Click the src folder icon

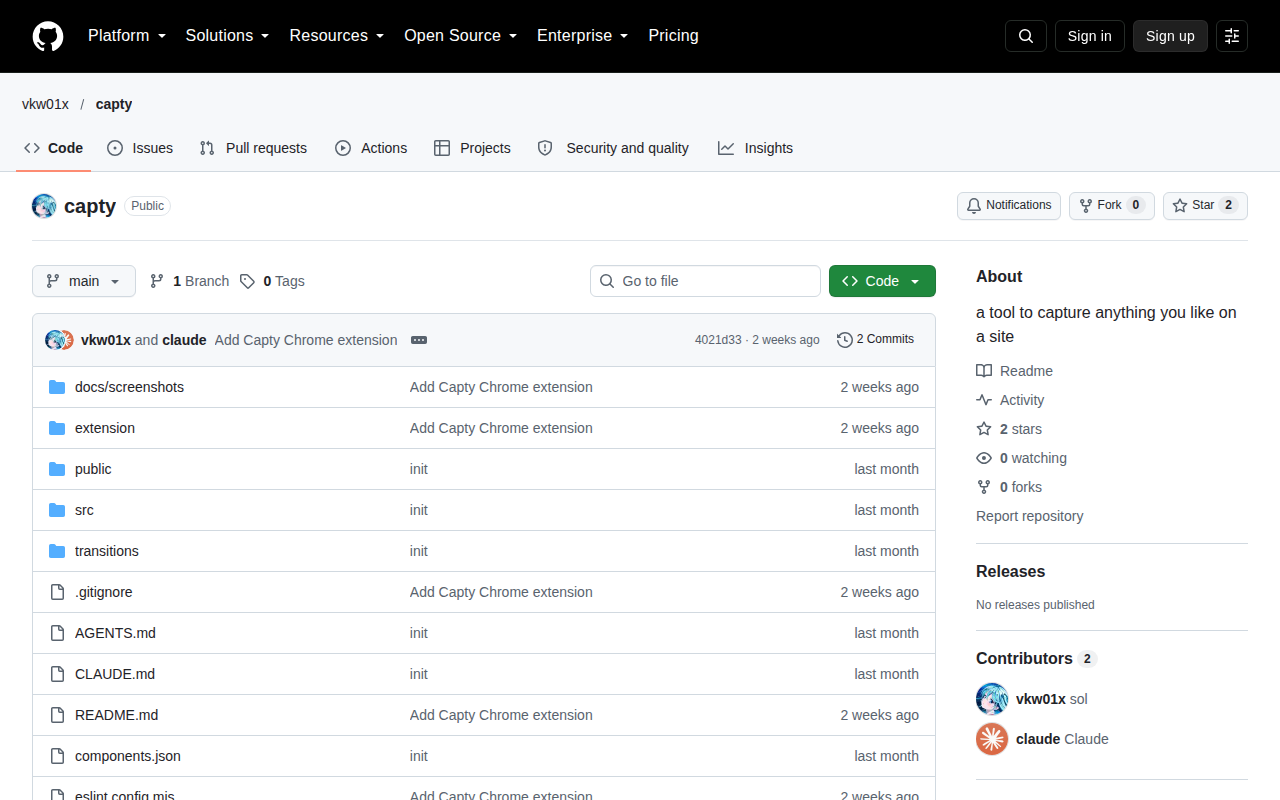(57, 510)
